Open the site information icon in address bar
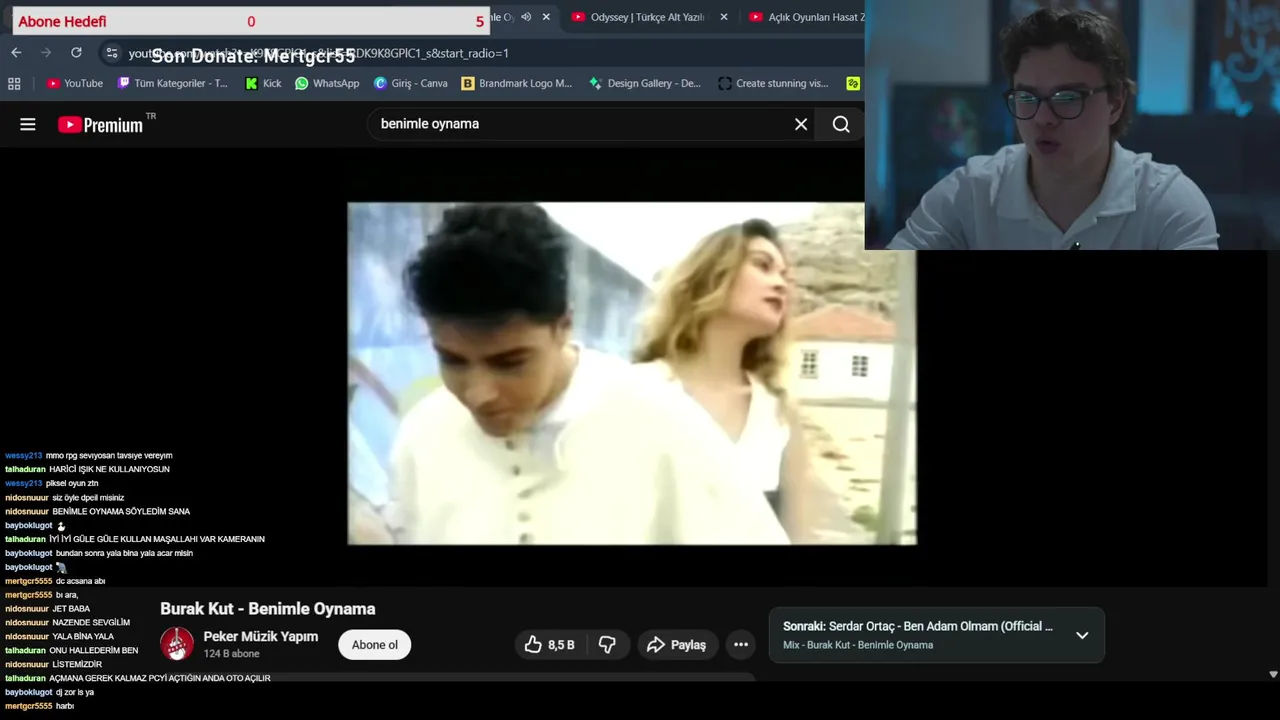The height and width of the screenshot is (720, 1280). [111, 53]
